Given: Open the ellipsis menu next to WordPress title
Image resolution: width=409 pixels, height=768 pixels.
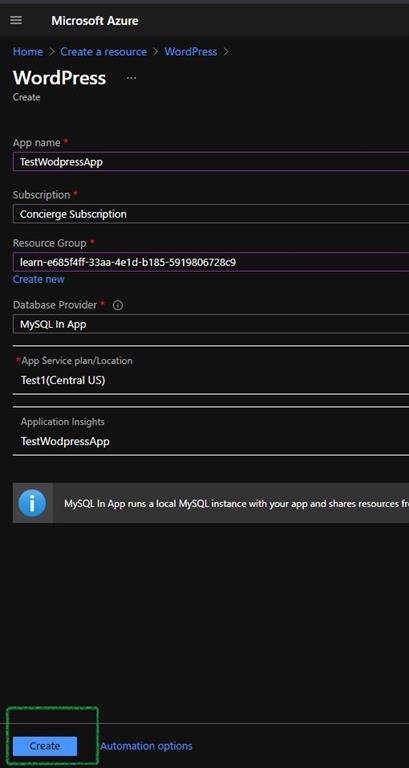Looking at the screenshot, I should pos(131,78).
